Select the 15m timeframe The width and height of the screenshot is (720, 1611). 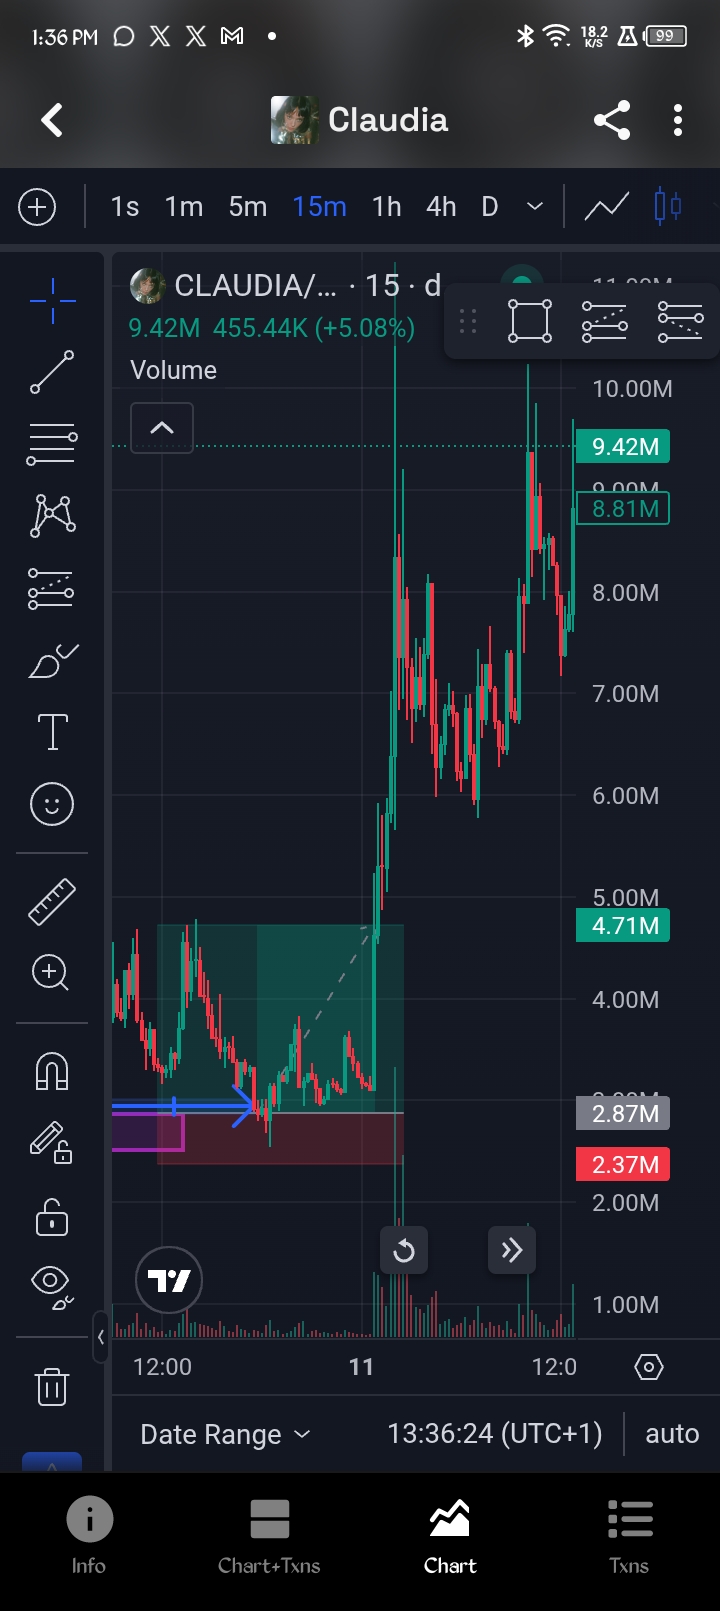click(x=320, y=207)
